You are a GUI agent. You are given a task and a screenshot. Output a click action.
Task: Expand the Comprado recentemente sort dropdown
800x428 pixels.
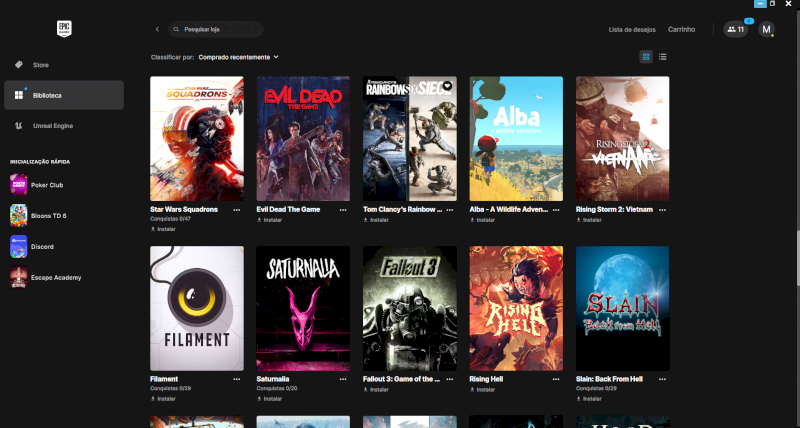pos(238,57)
